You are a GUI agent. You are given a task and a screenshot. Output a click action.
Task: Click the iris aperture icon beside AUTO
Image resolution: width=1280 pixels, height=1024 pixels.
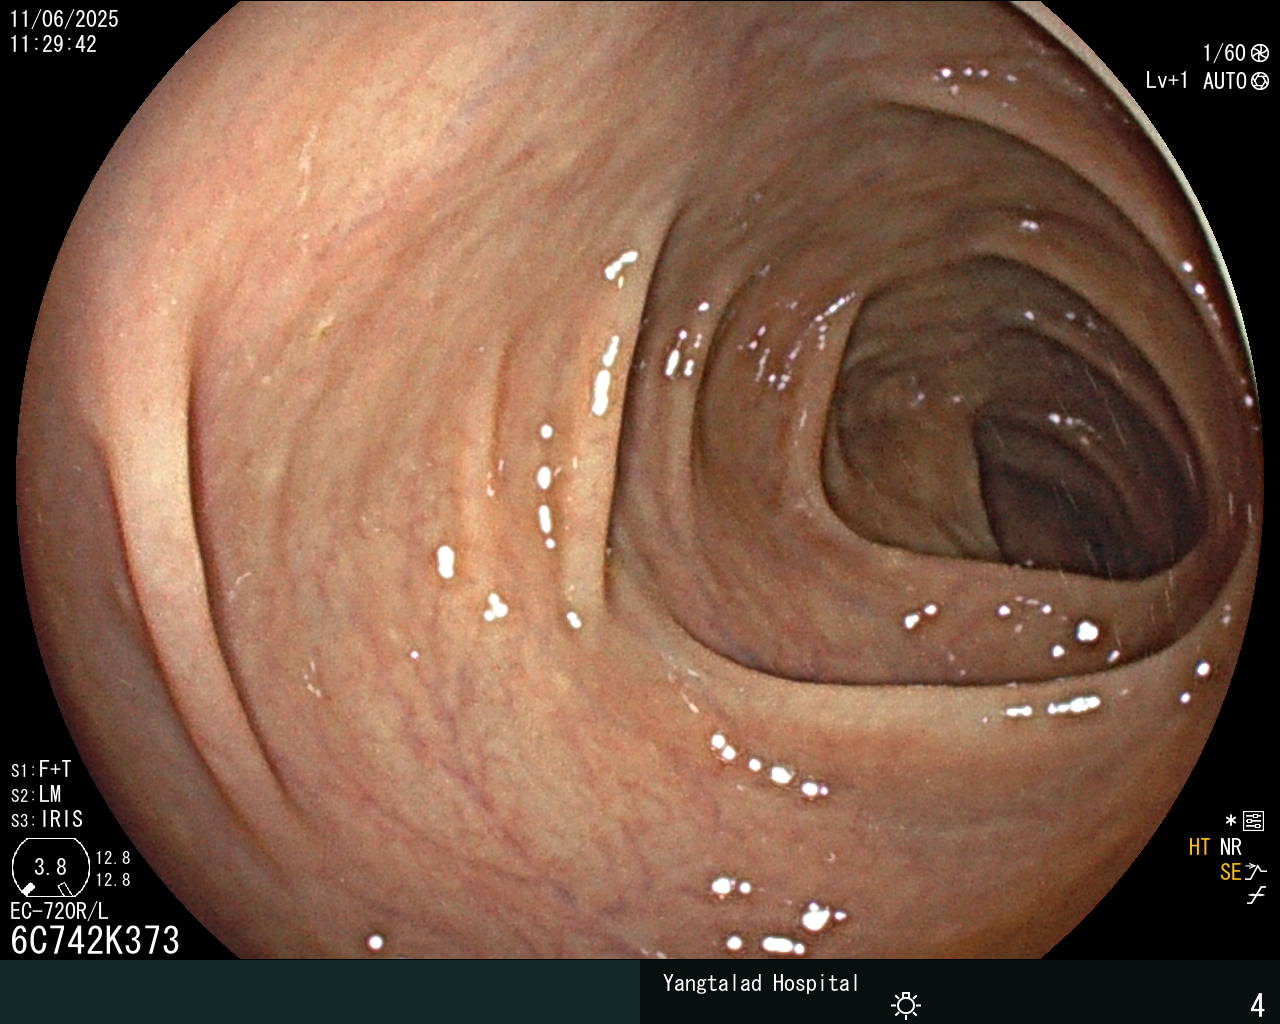pos(1260,81)
